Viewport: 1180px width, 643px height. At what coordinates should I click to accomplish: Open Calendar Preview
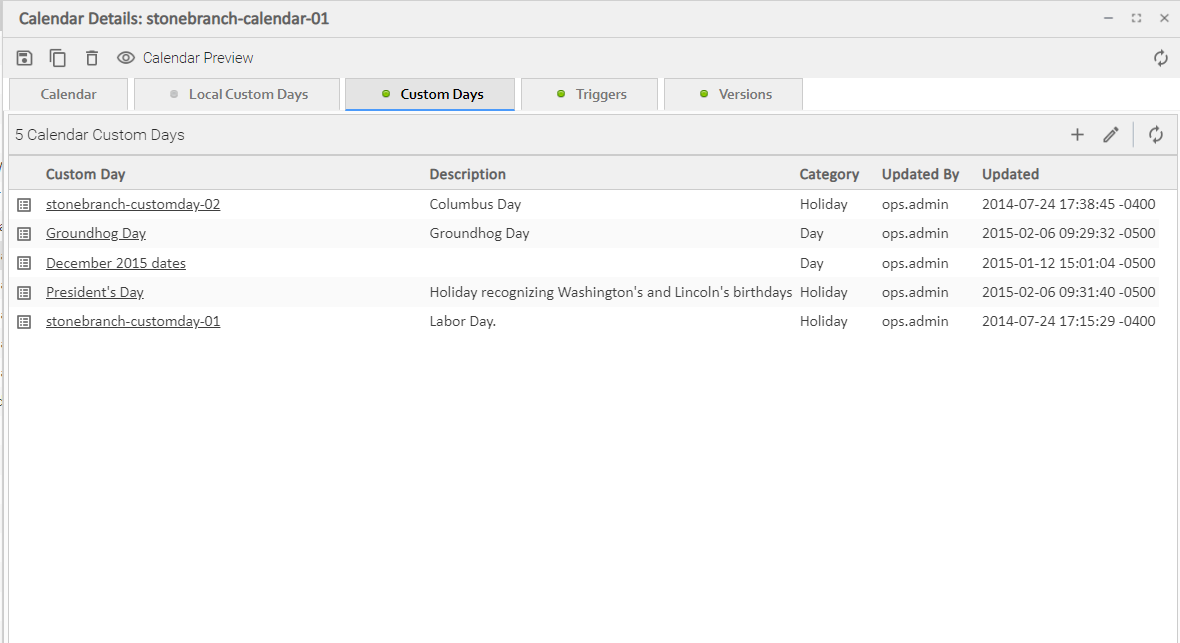[x=186, y=58]
